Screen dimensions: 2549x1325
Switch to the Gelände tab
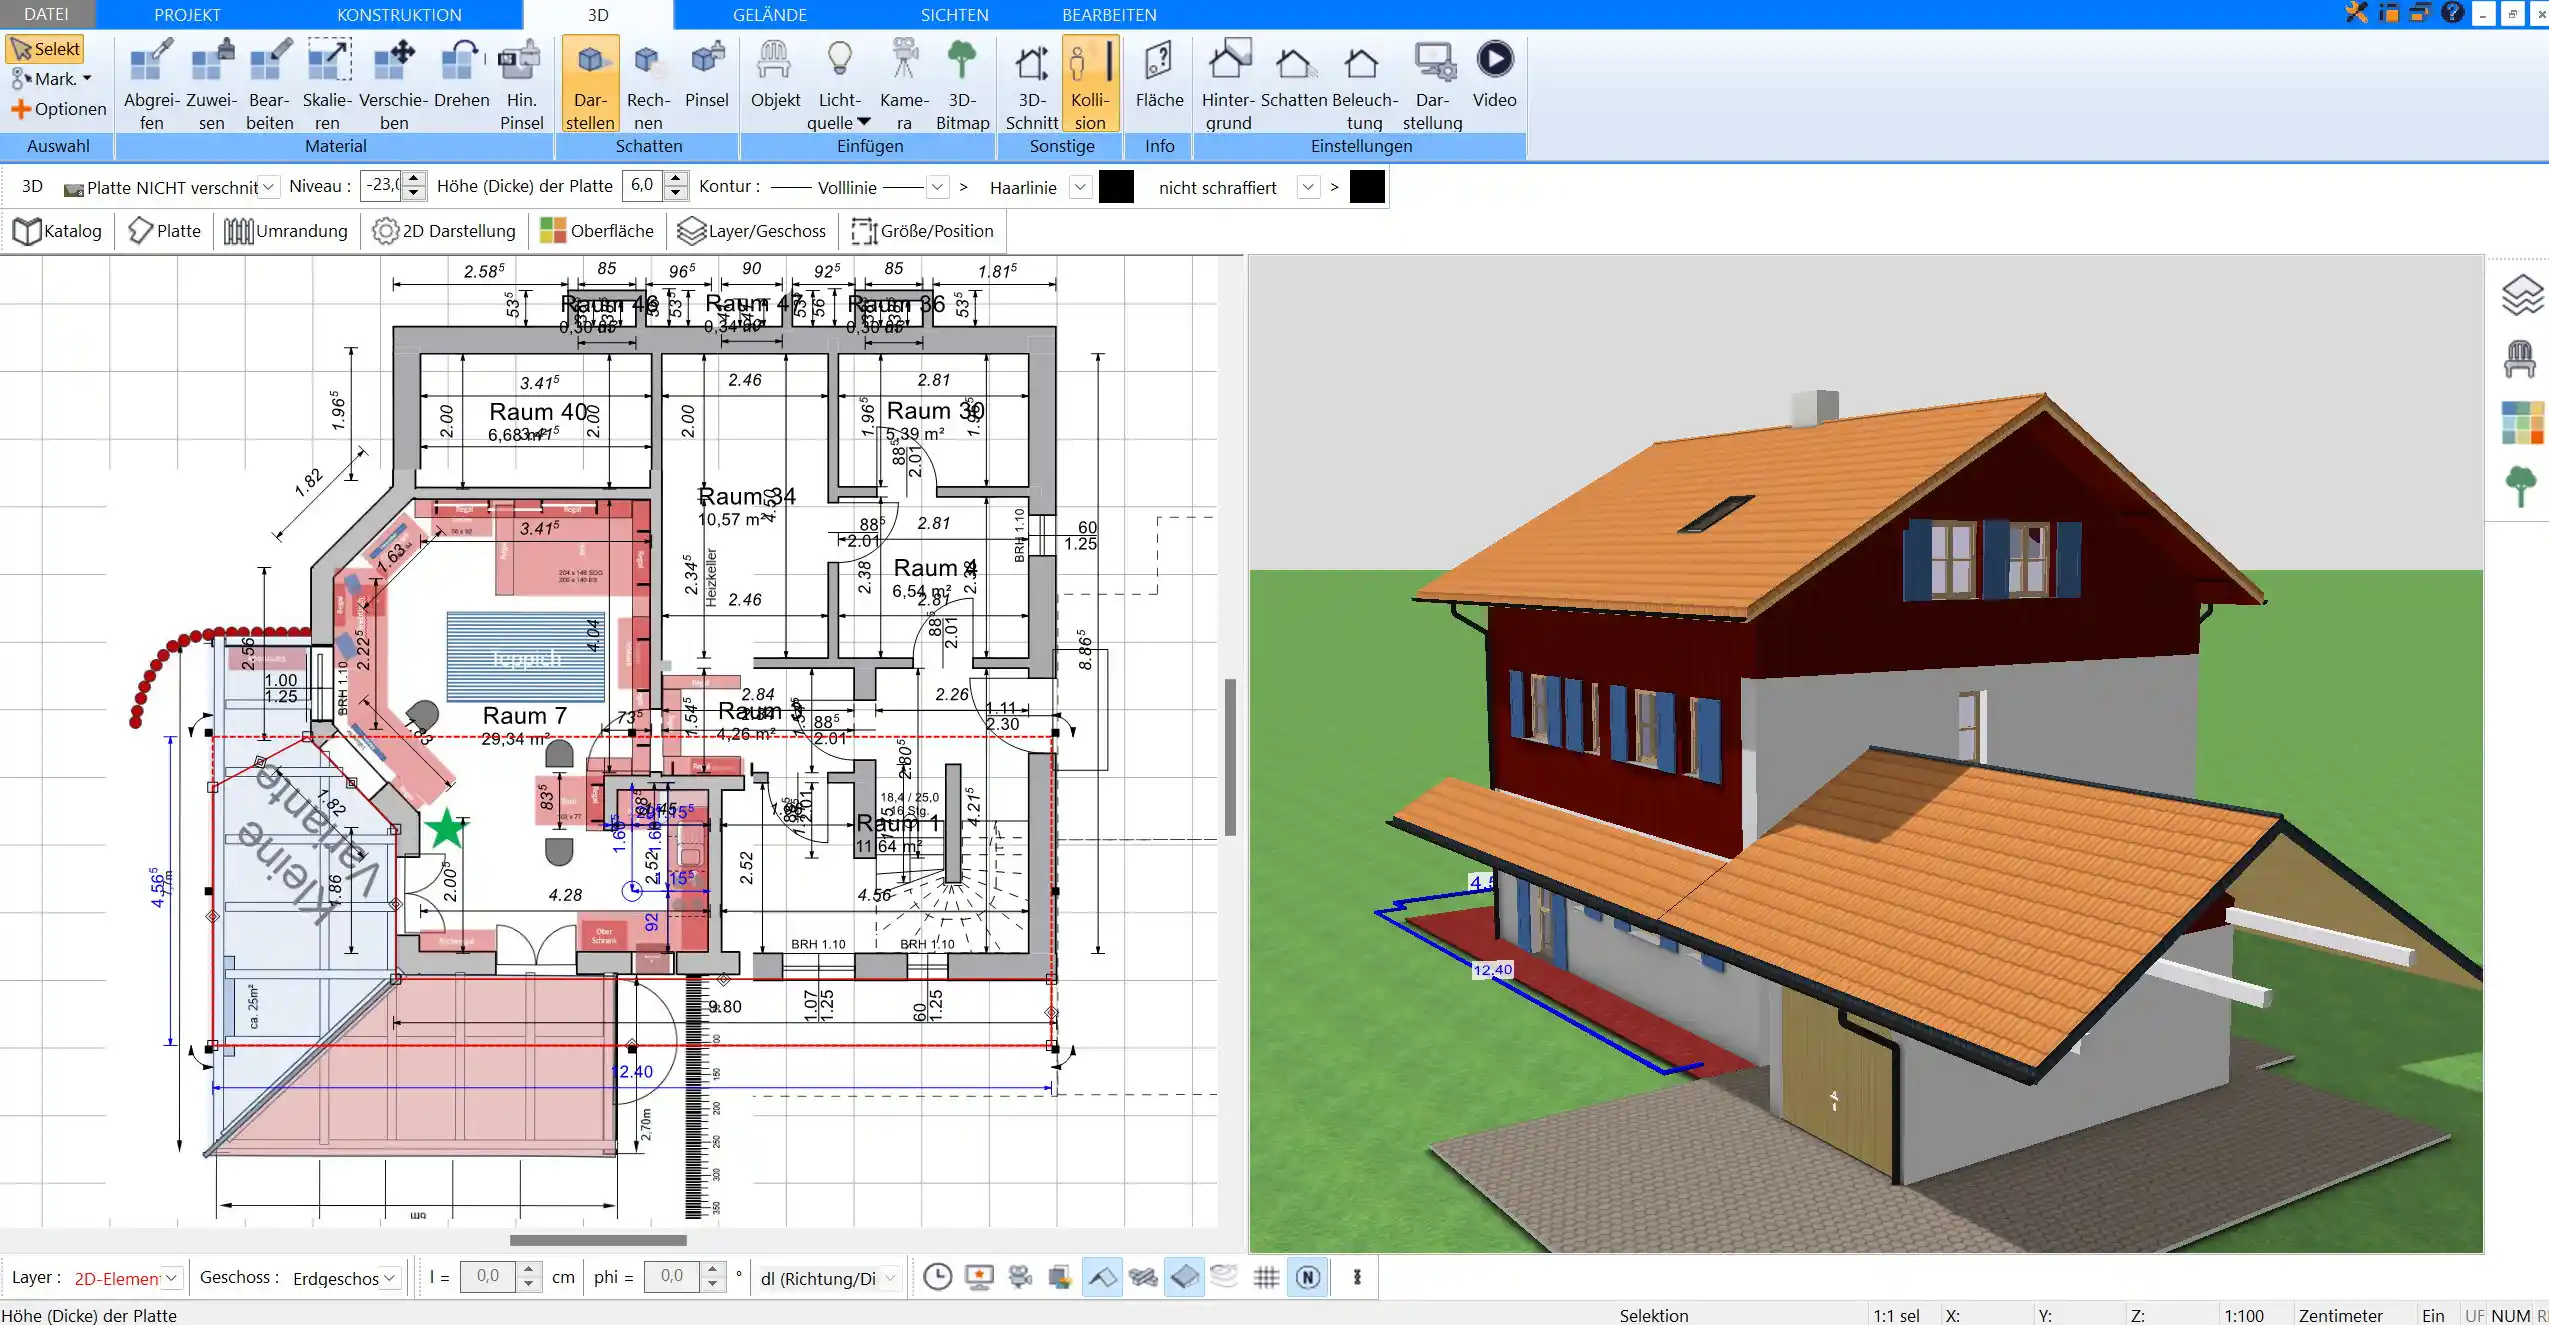(770, 13)
